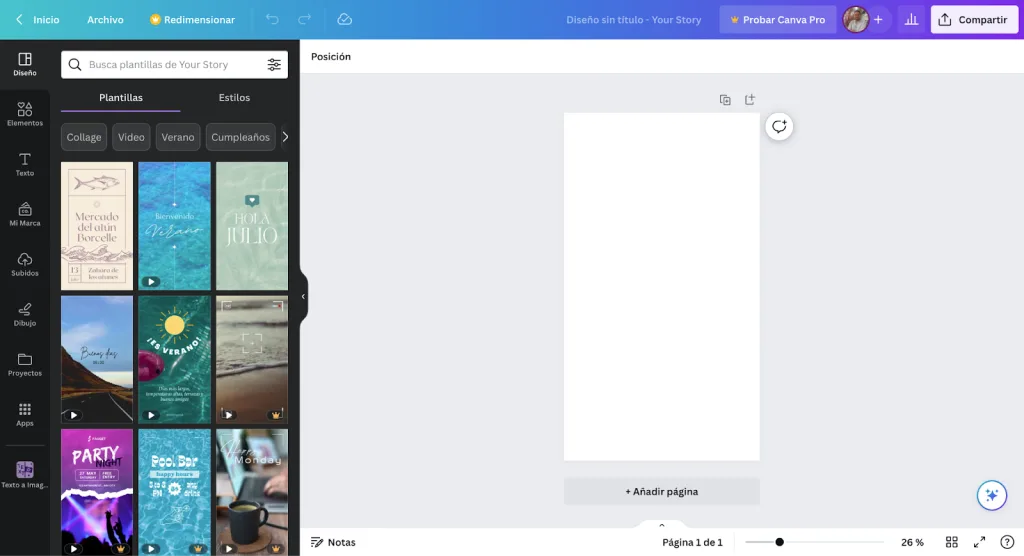Screen dimensions: 1024x556
Task: Click the Compartir button
Action: 974,20
